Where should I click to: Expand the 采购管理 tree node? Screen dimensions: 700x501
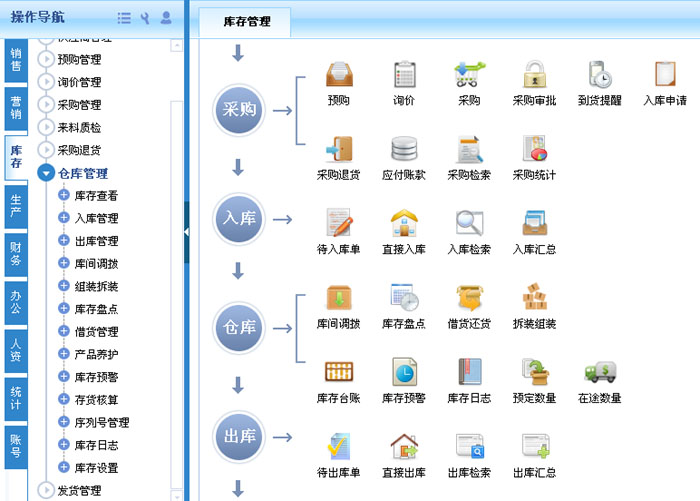[45, 105]
